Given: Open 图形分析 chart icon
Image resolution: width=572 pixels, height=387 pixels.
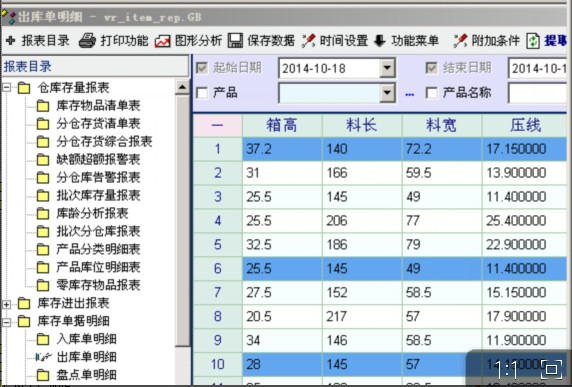Looking at the screenshot, I should pos(162,41).
